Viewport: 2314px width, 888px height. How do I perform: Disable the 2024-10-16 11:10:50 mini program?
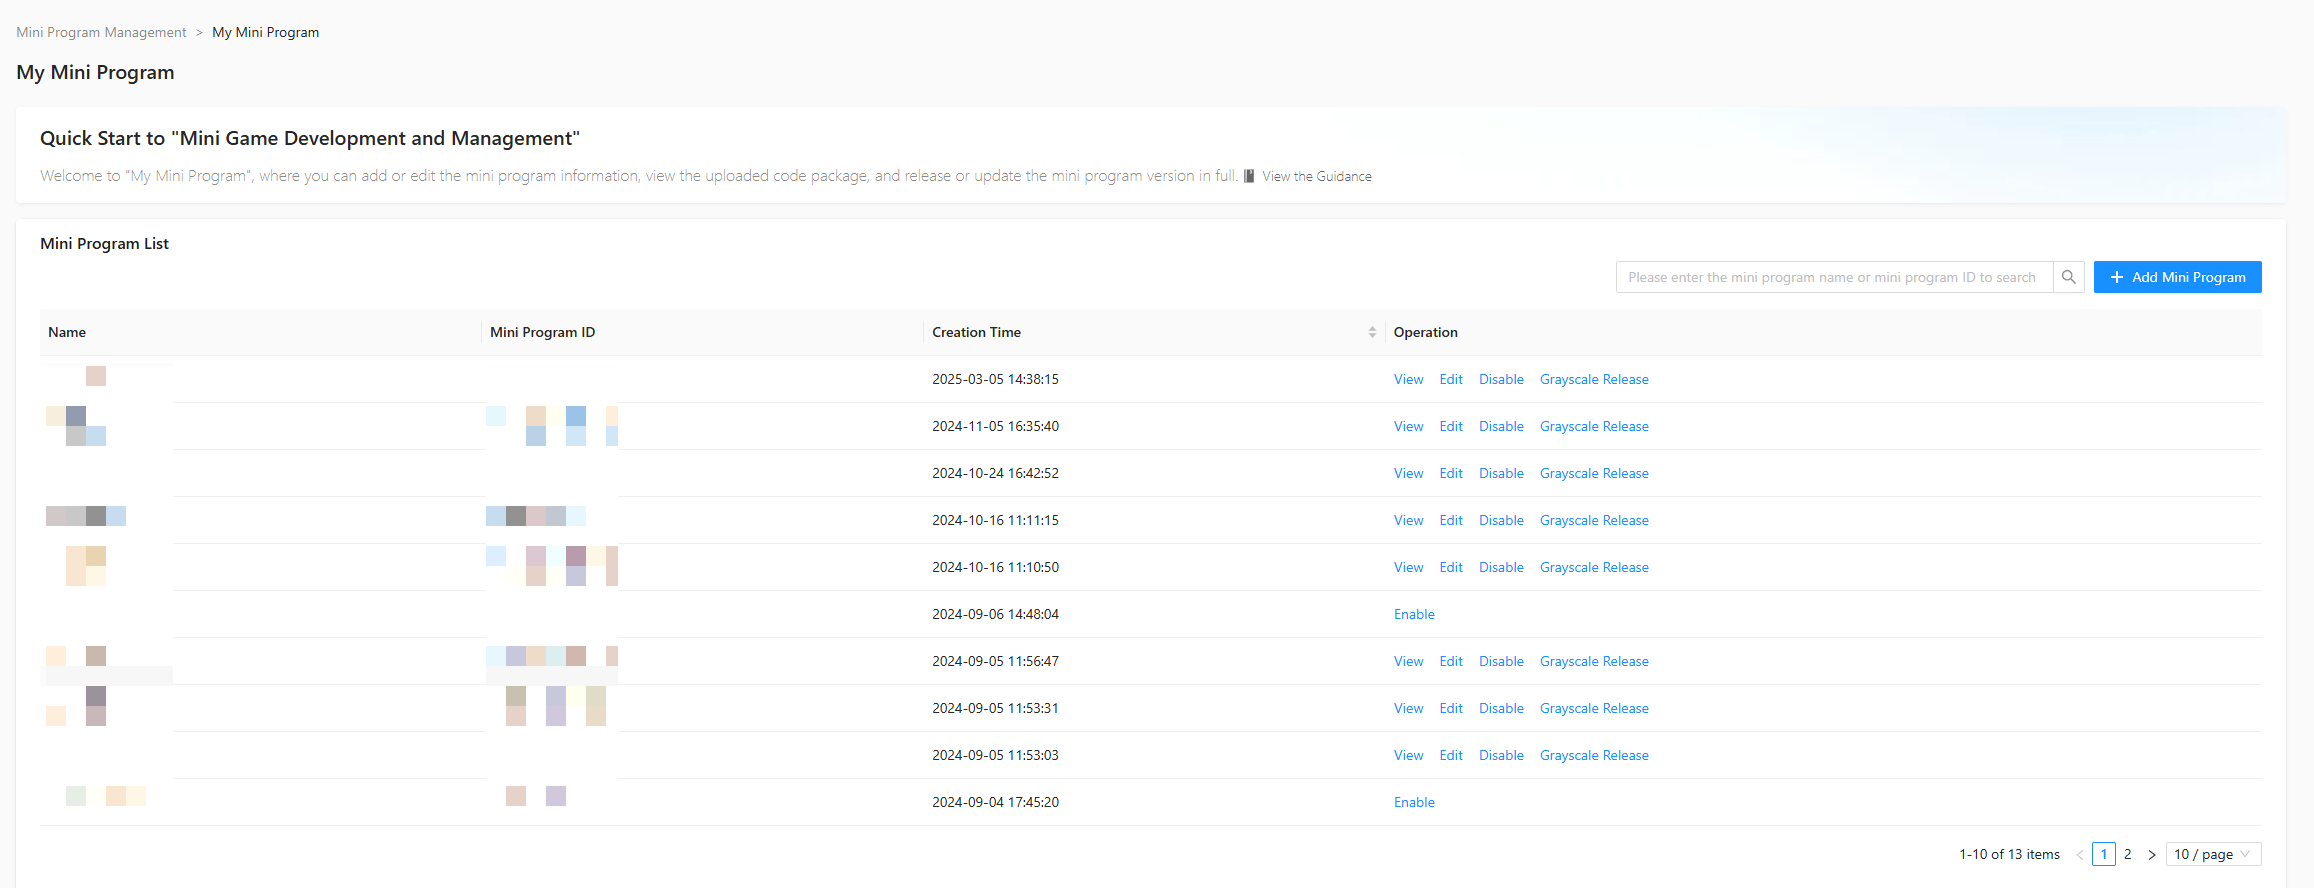point(1502,567)
